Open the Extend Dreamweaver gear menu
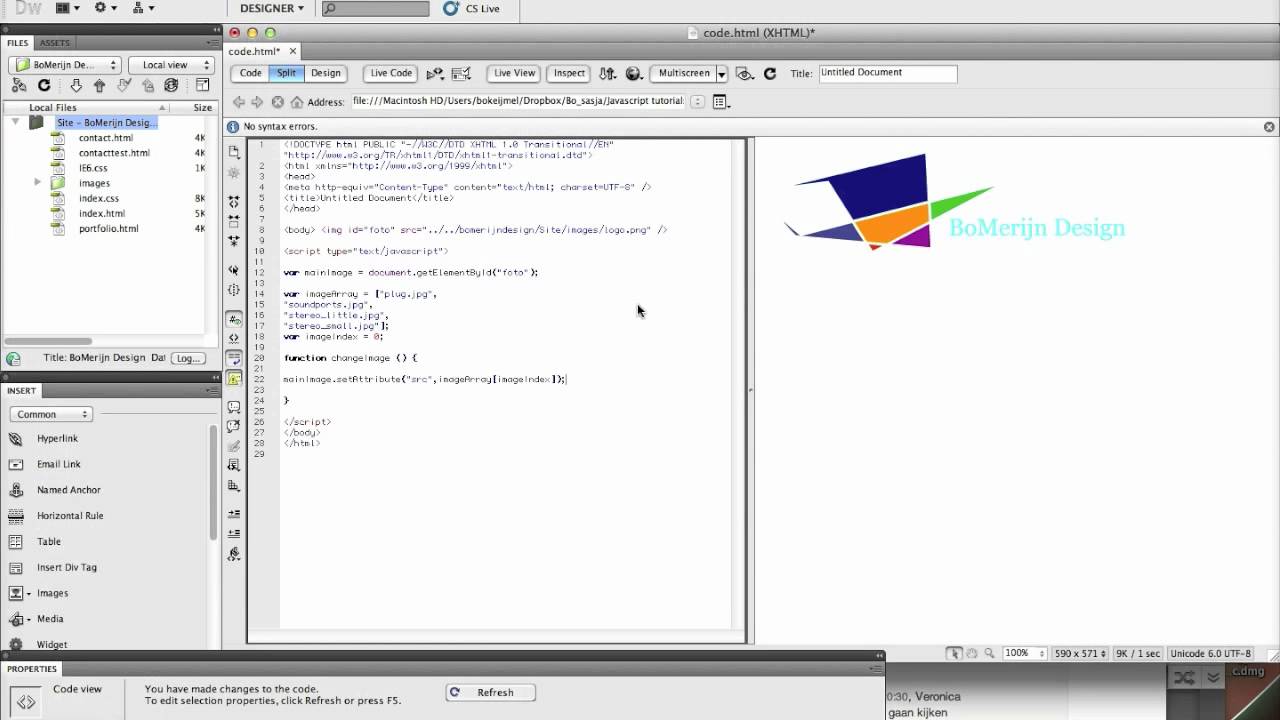Viewport: 1280px width, 720px height. point(104,8)
